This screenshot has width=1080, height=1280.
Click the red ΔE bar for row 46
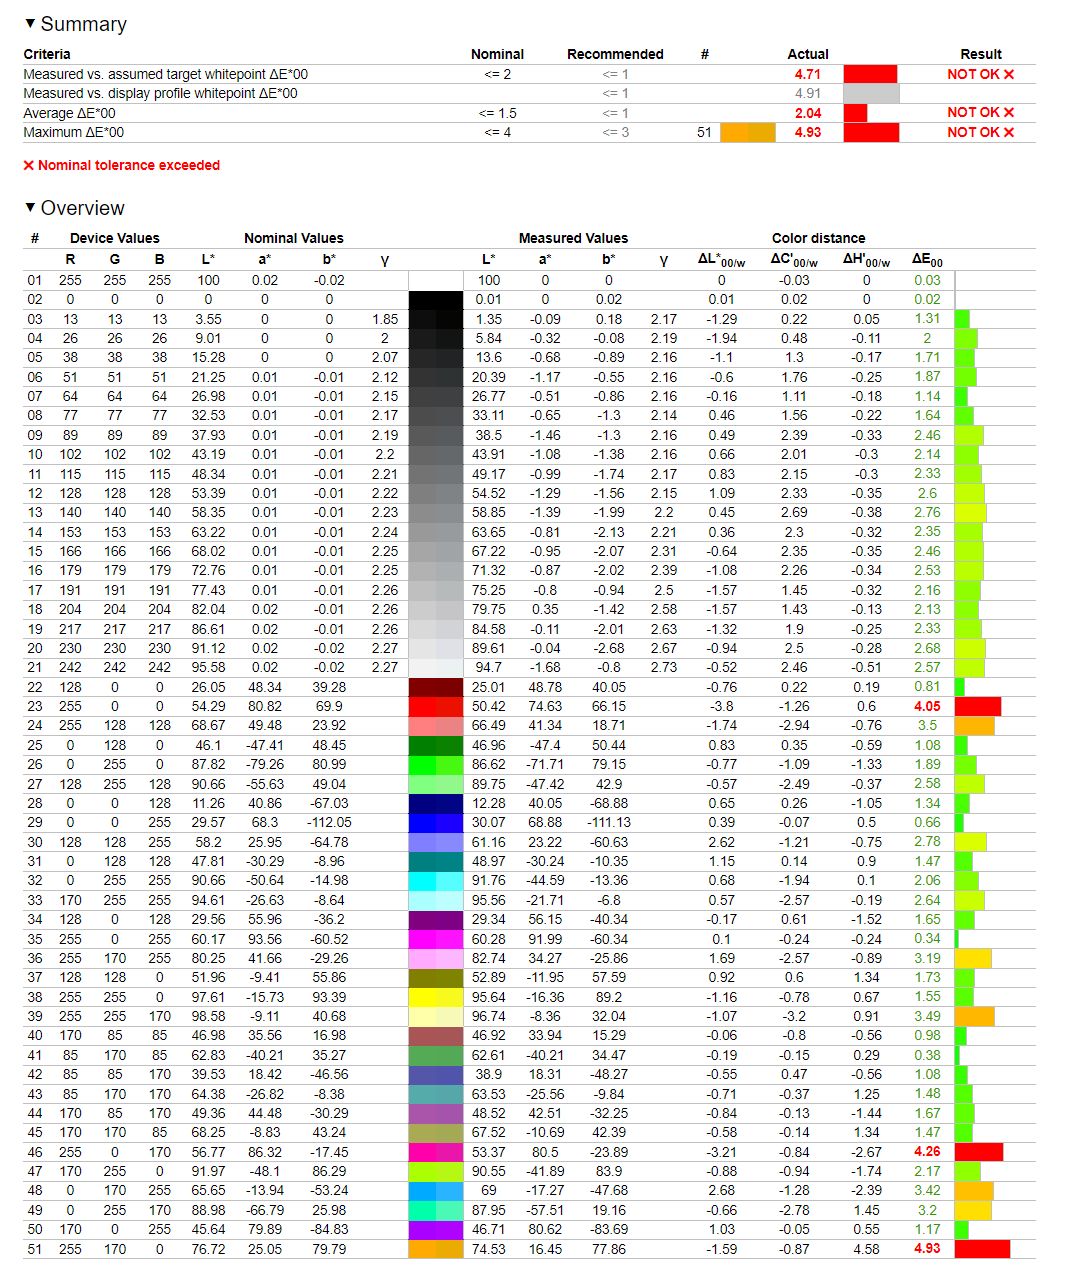click(x=979, y=1152)
